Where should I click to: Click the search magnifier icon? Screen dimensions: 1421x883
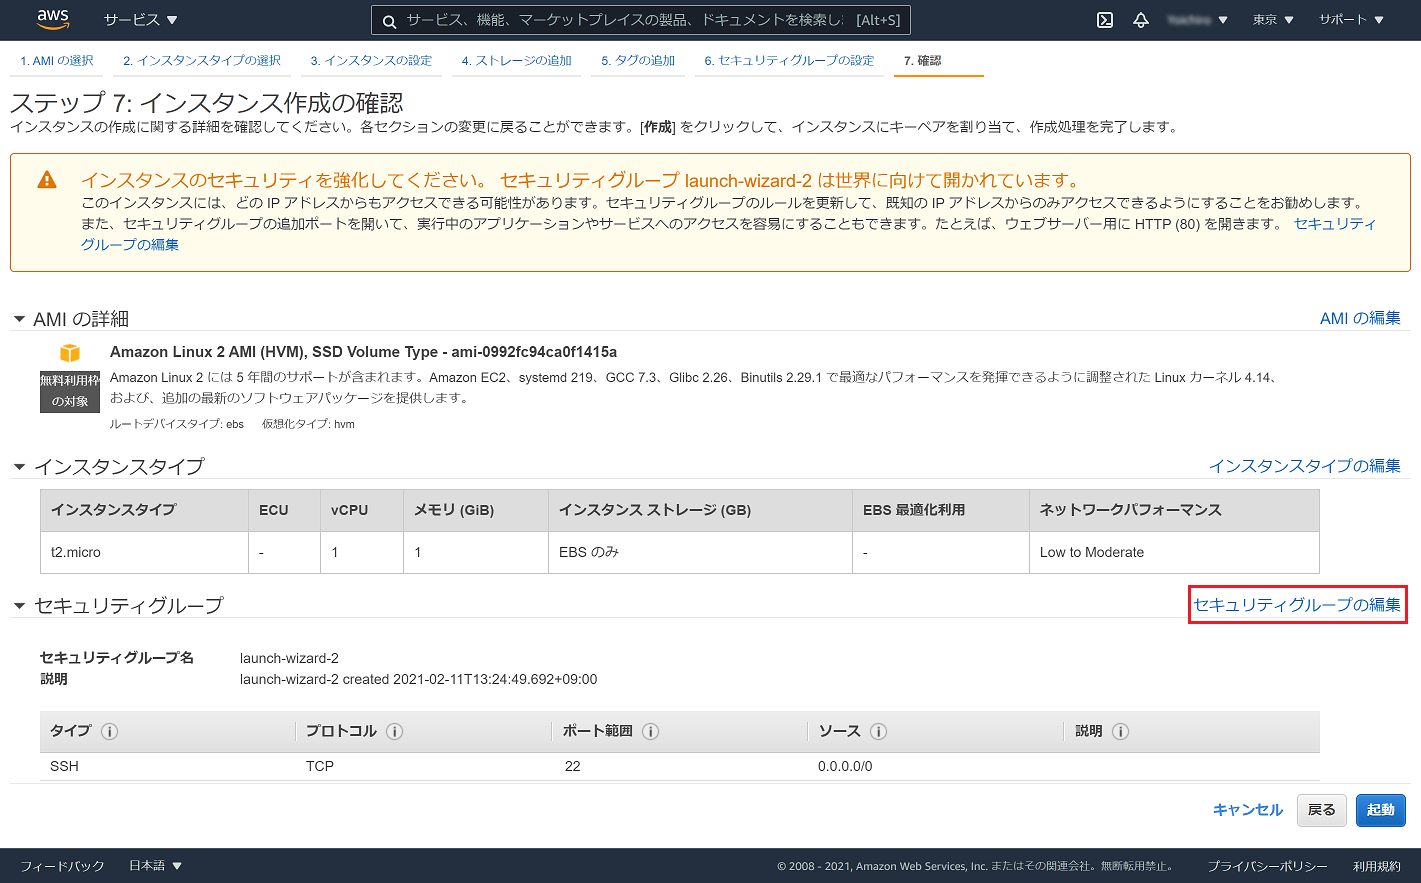point(387,19)
